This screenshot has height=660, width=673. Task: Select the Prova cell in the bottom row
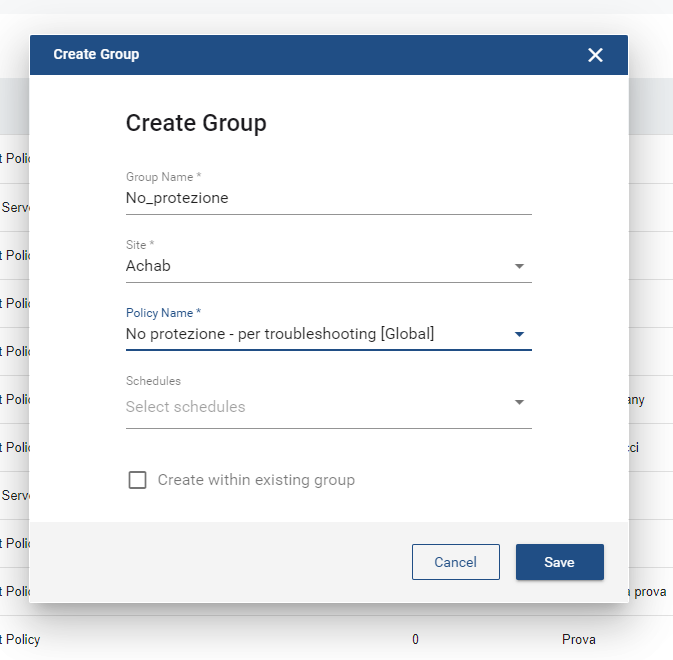[x=578, y=639]
